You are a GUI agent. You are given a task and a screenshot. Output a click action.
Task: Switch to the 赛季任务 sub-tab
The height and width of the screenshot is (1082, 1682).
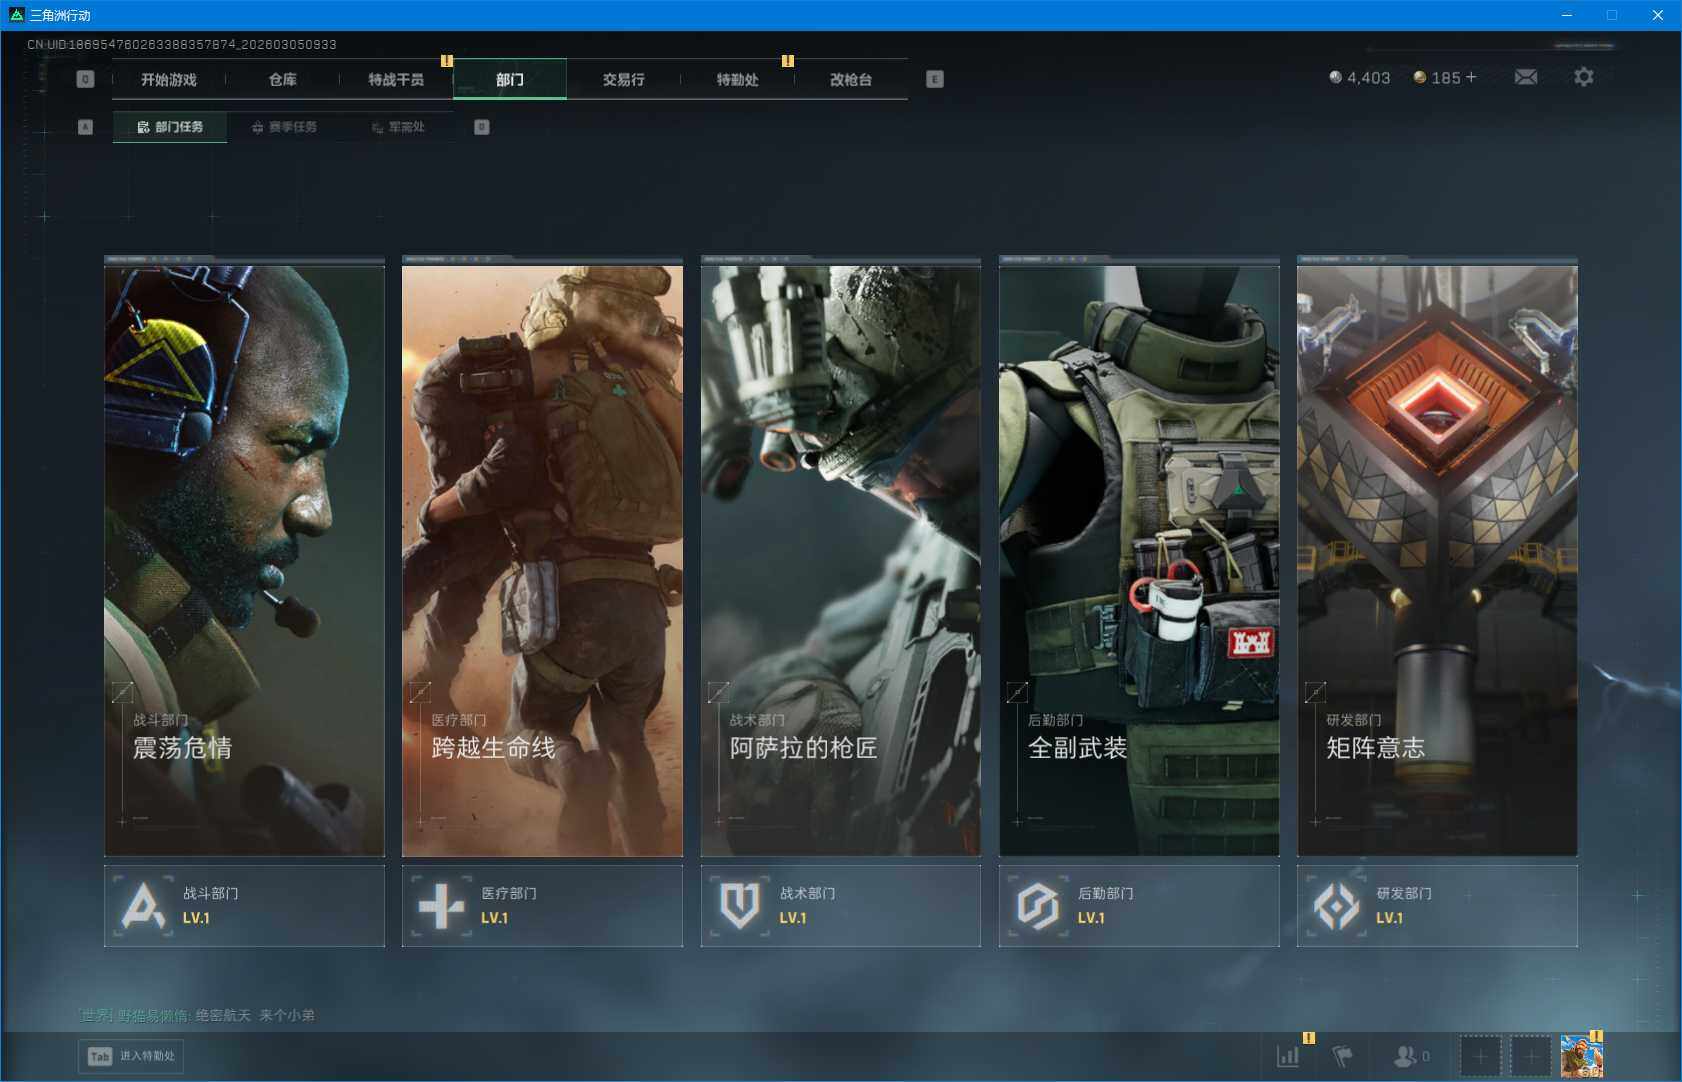tap(285, 127)
